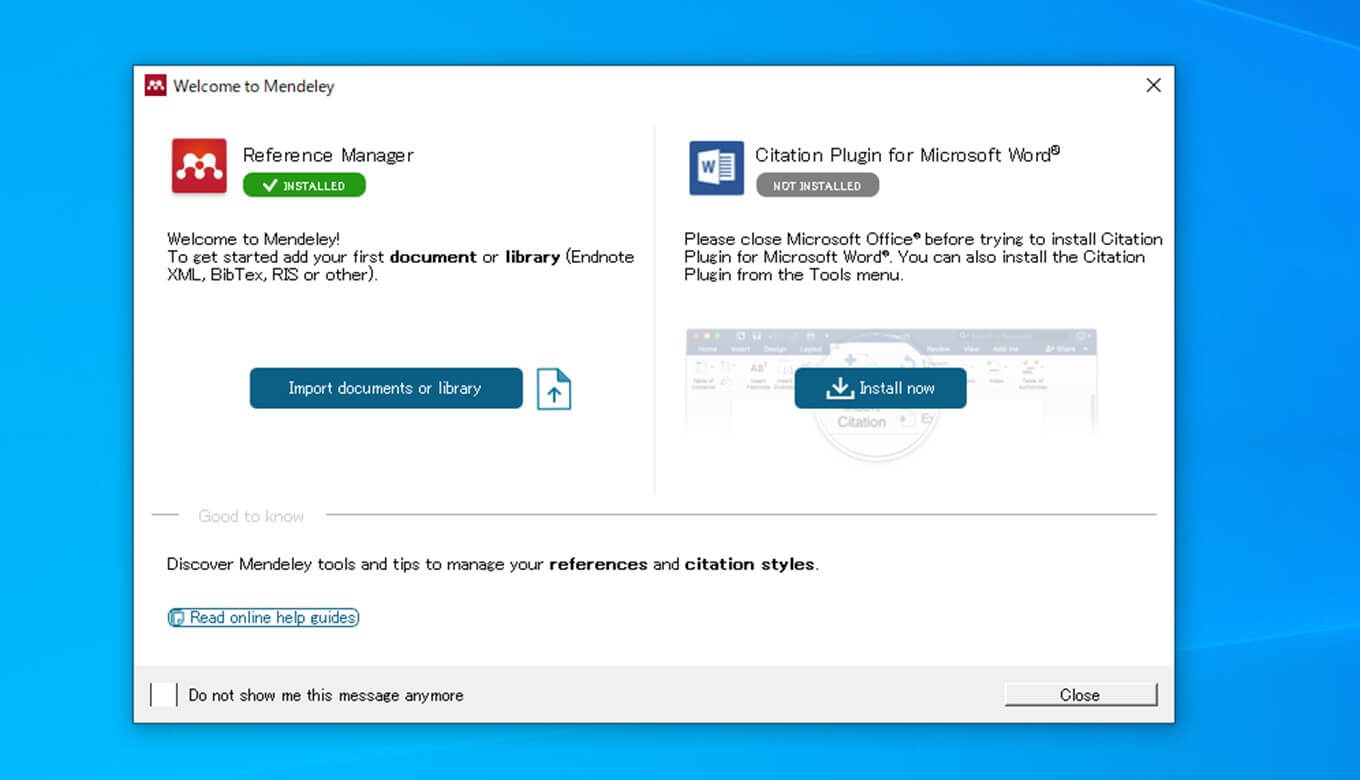Click the Good to know section label

(x=251, y=516)
